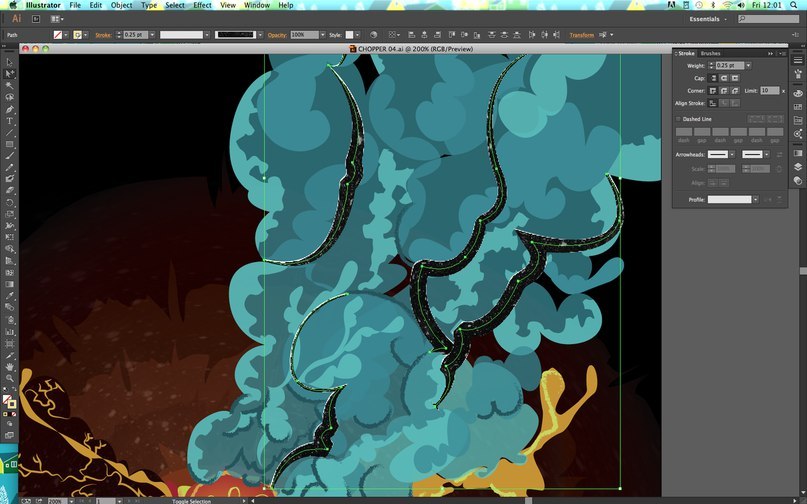The width and height of the screenshot is (807, 504).
Task: Open the Window menu
Action: tap(257, 5)
